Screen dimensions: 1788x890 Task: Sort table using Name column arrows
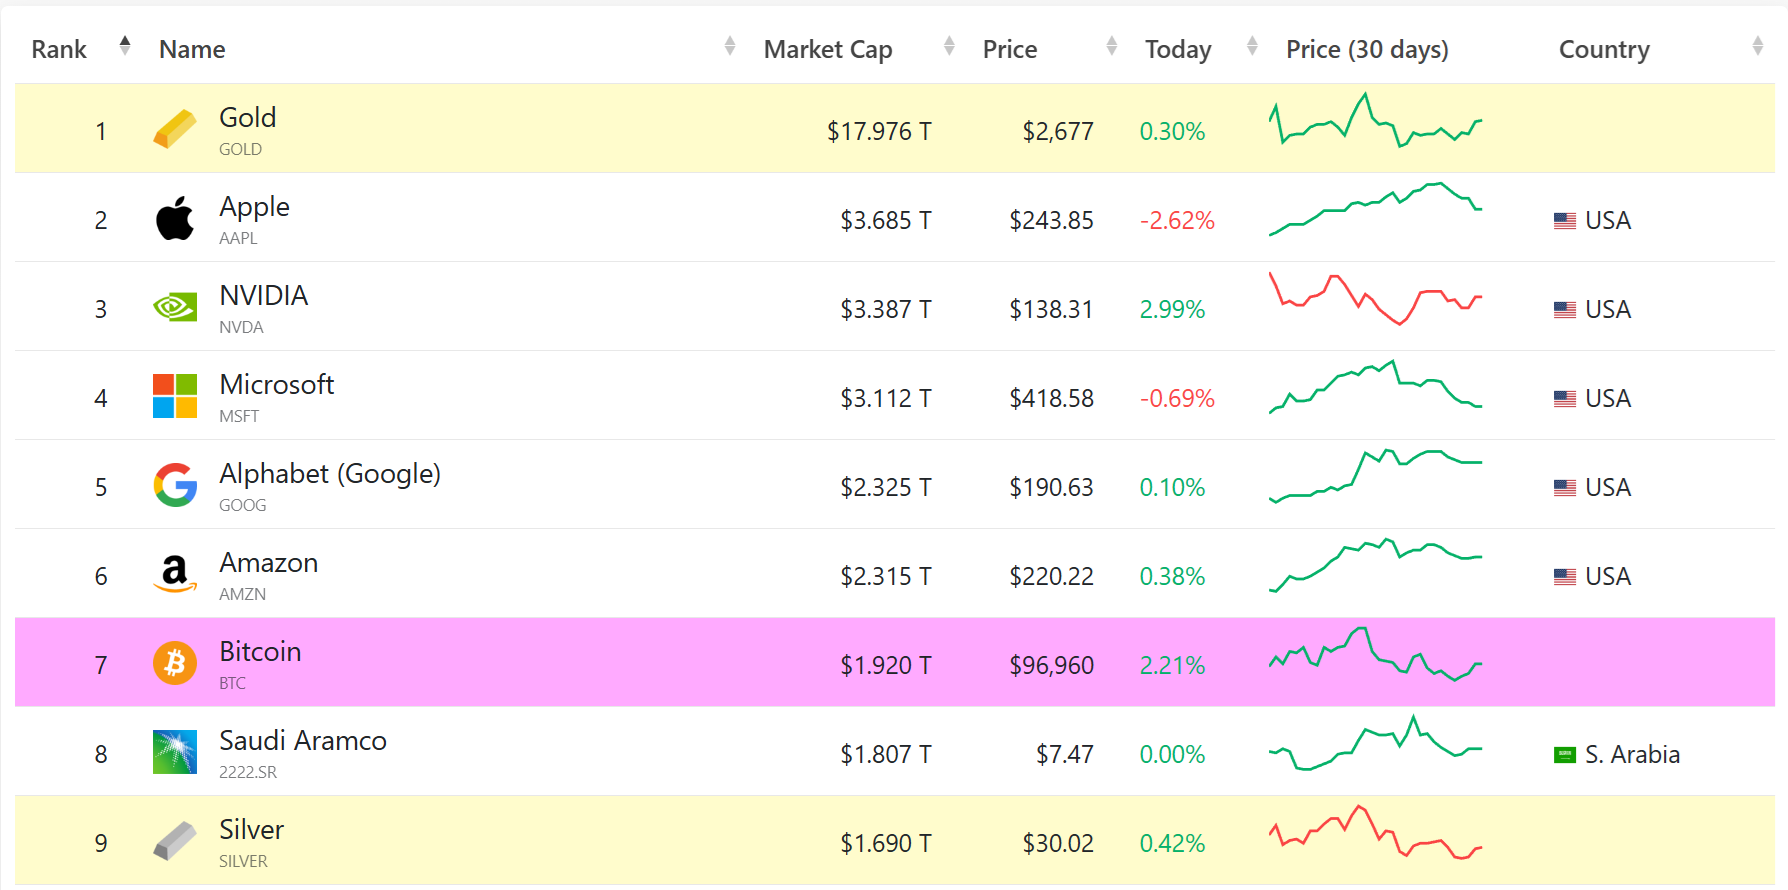tap(730, 45)
